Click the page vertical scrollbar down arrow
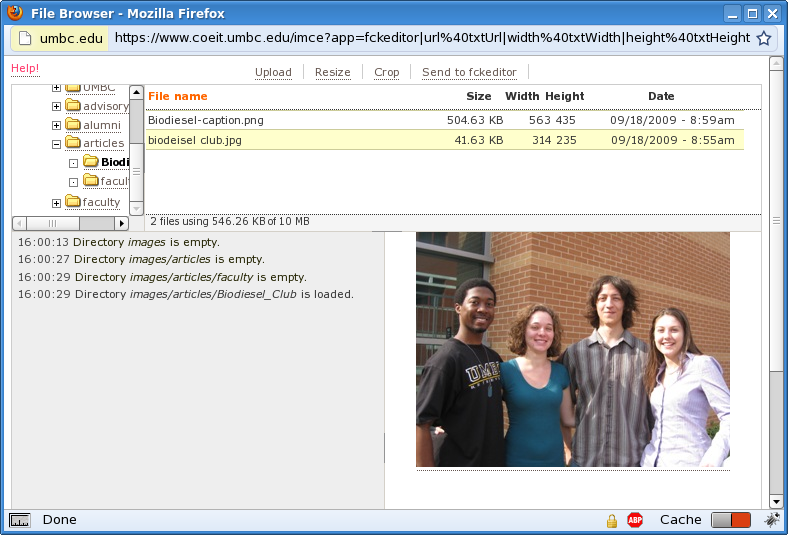Screen dimensions: 788x535 coord(776,501)
